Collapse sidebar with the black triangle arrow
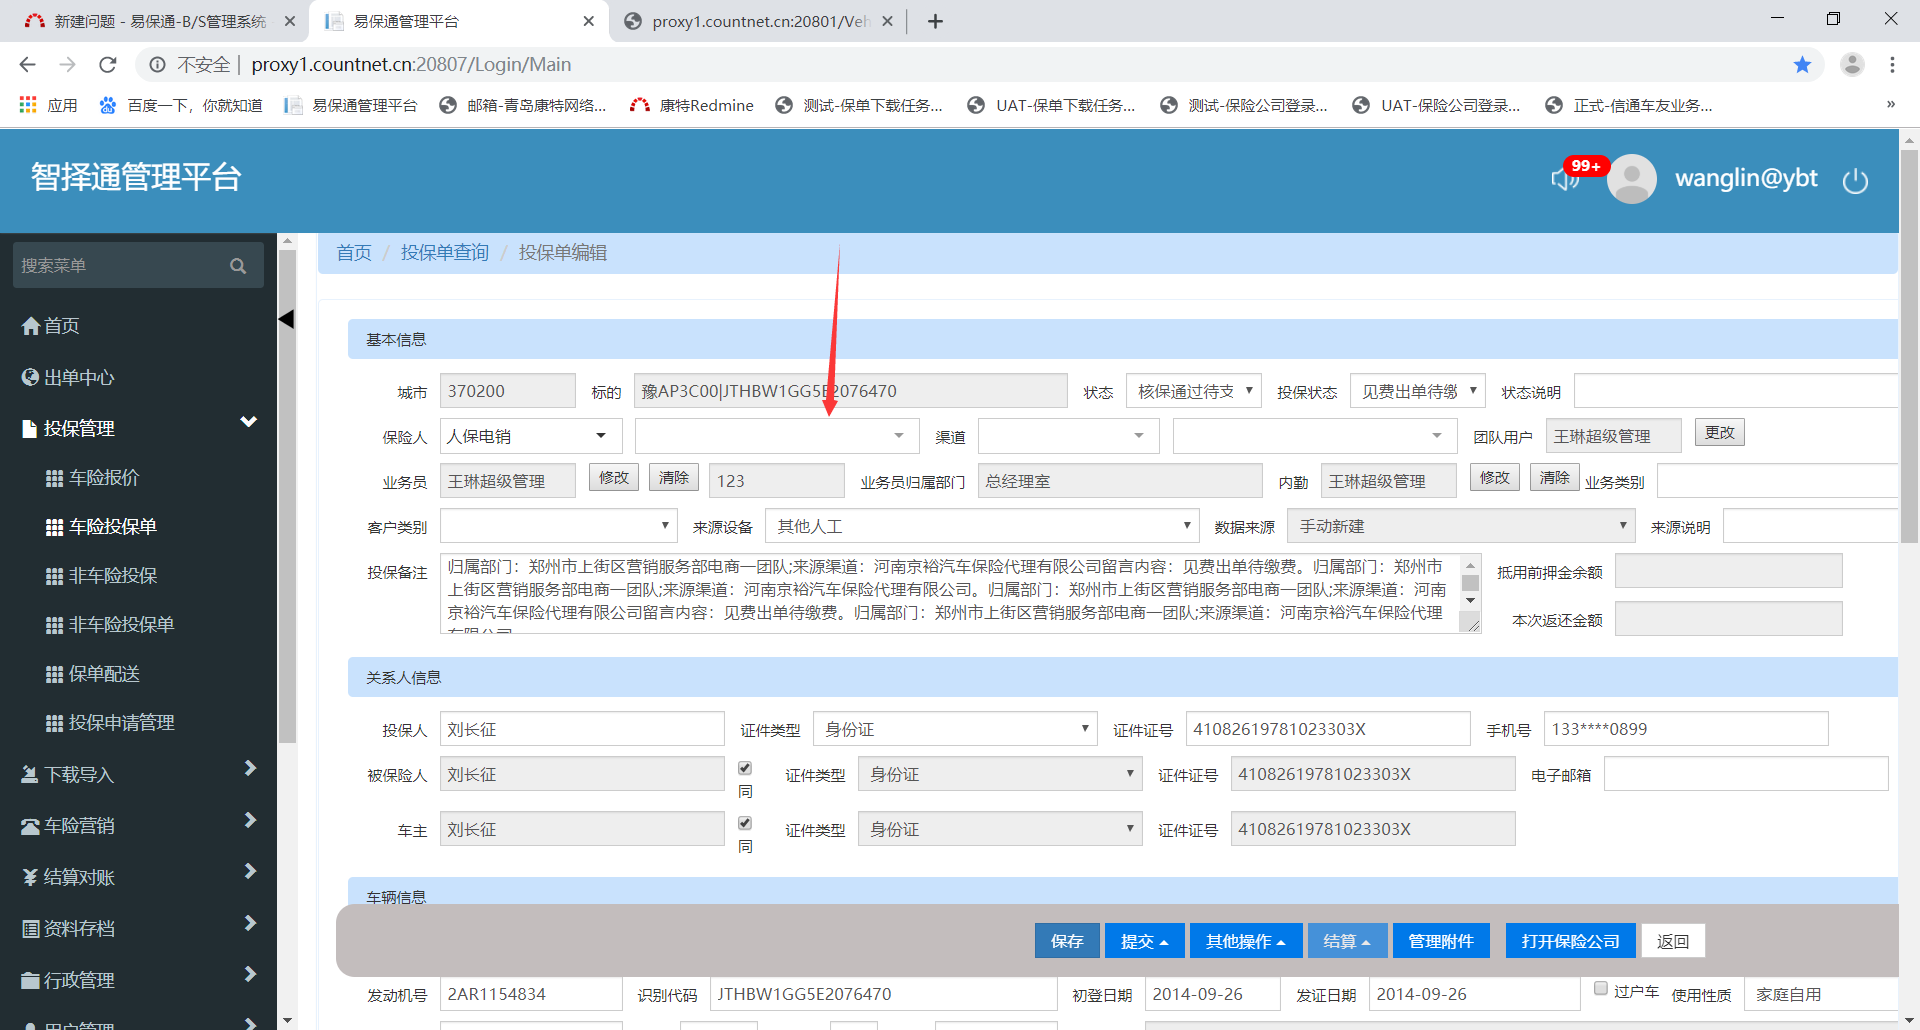This screenshot has height=1030, width=1920. point(286,319)
